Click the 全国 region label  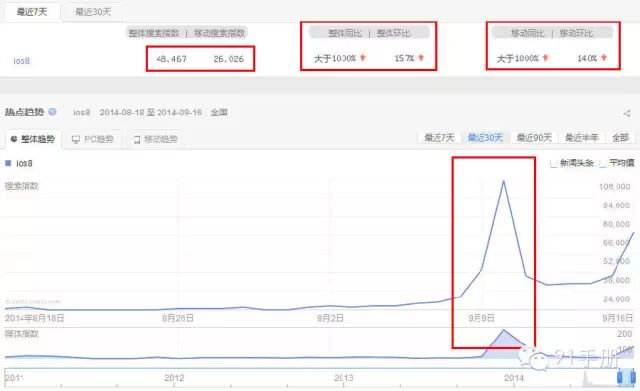(x=219, y=112)
